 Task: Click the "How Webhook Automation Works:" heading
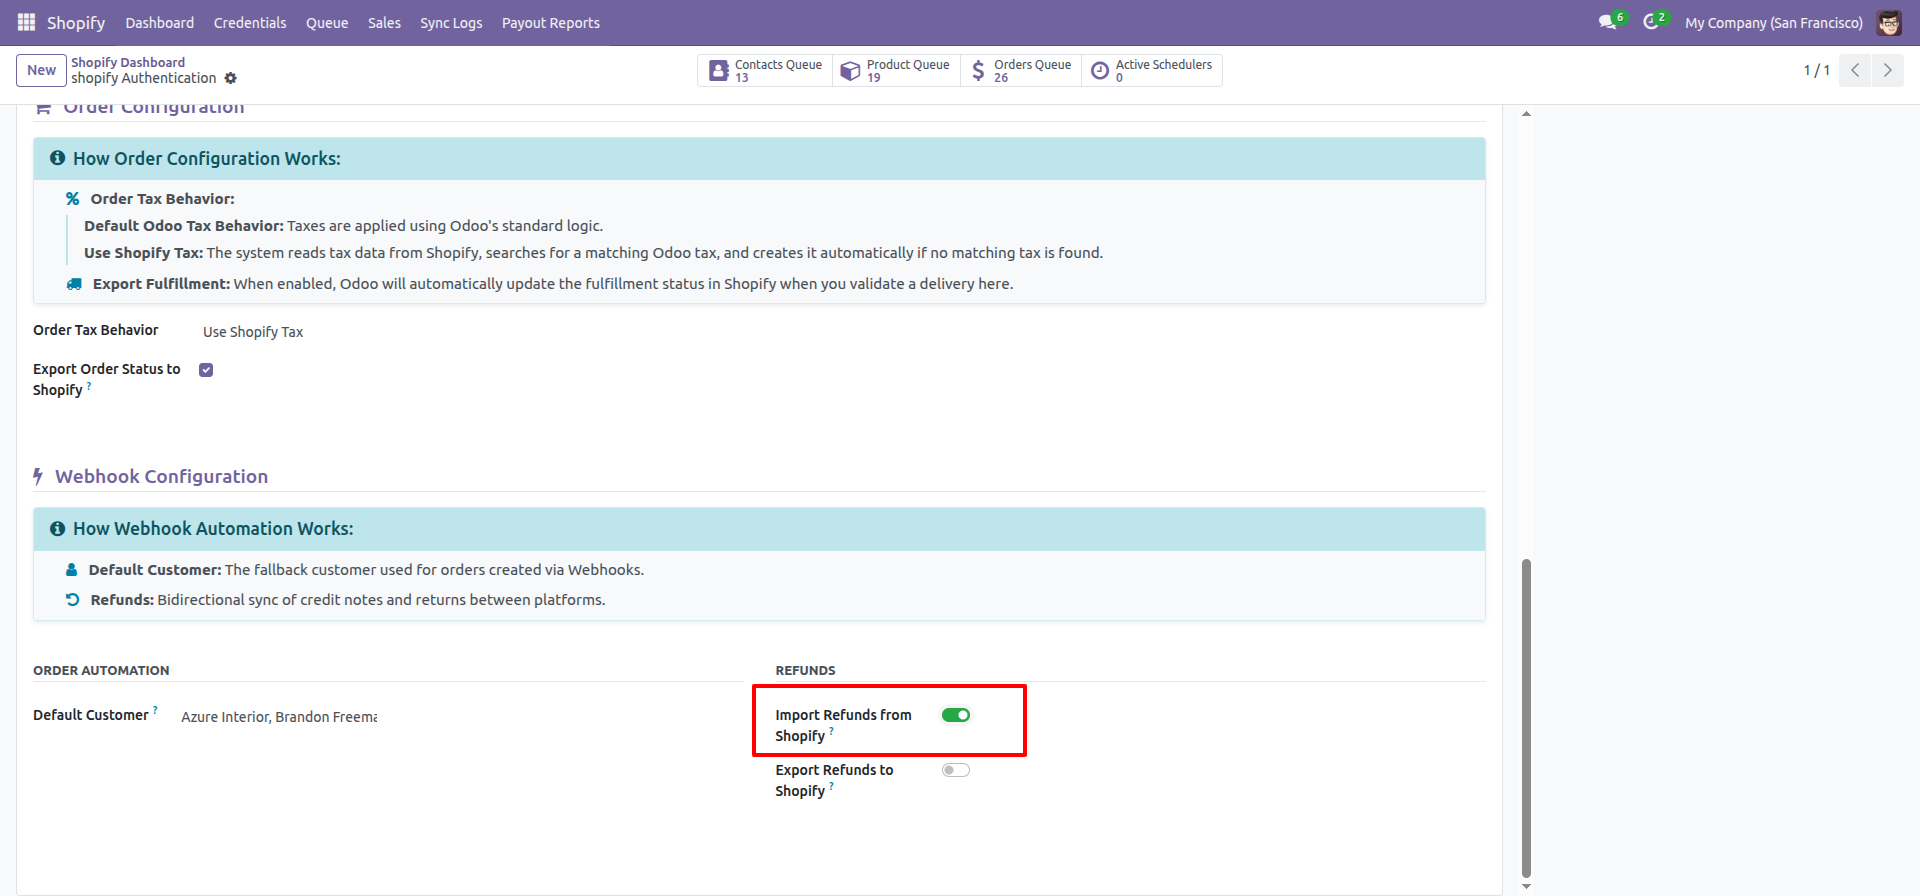click(x=213, y=529)
